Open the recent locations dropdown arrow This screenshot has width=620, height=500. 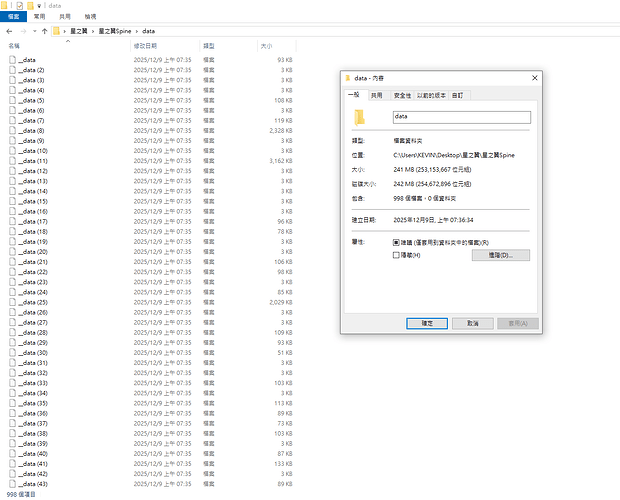pyautogui.click(x=34, y=32)
